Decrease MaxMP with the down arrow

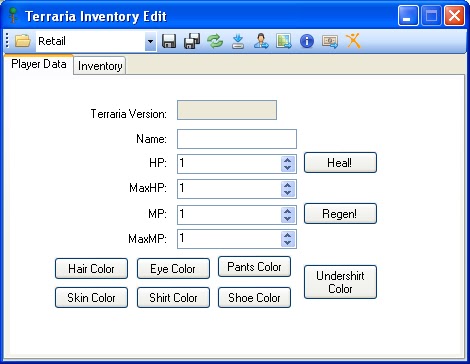tap(288, 243)
